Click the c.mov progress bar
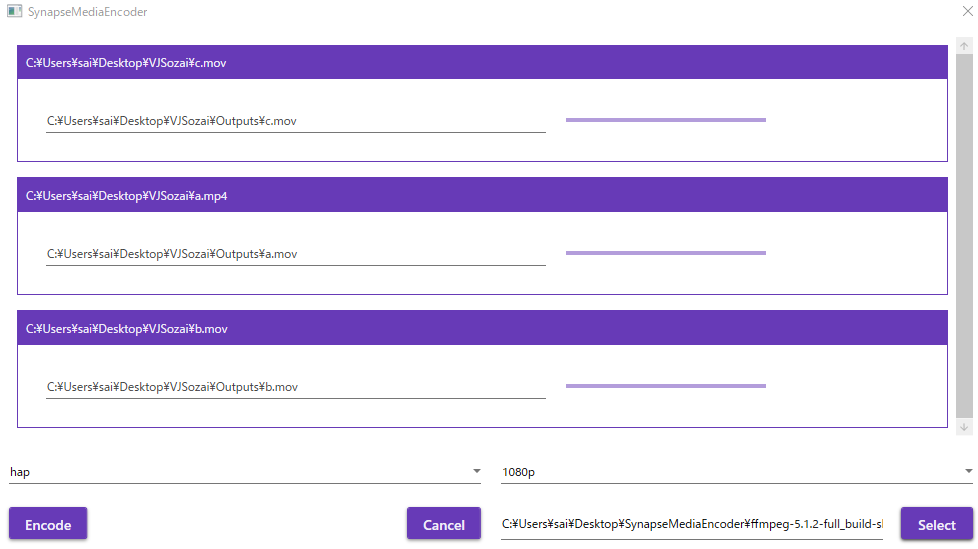The width and height of the screenshot is (978, 549). 666,120
